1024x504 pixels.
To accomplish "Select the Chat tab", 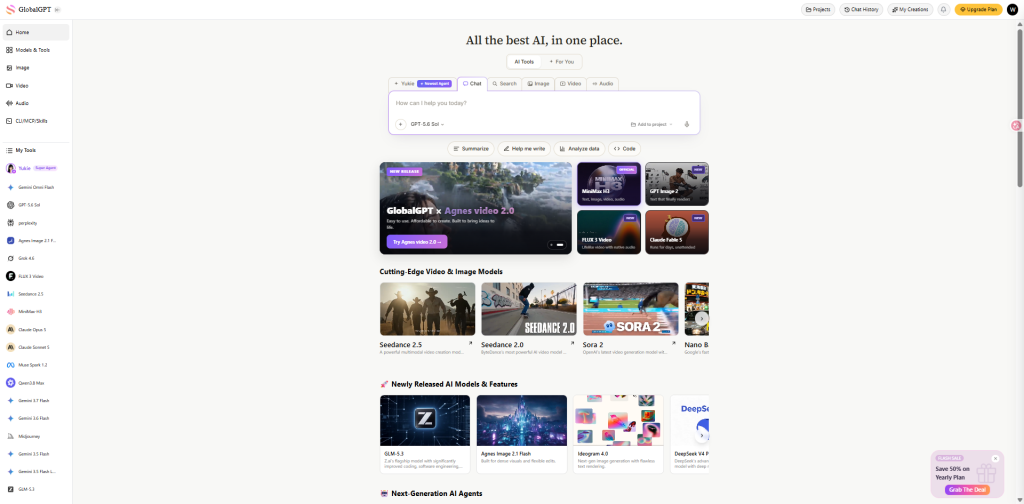I will tap(472, 84).
